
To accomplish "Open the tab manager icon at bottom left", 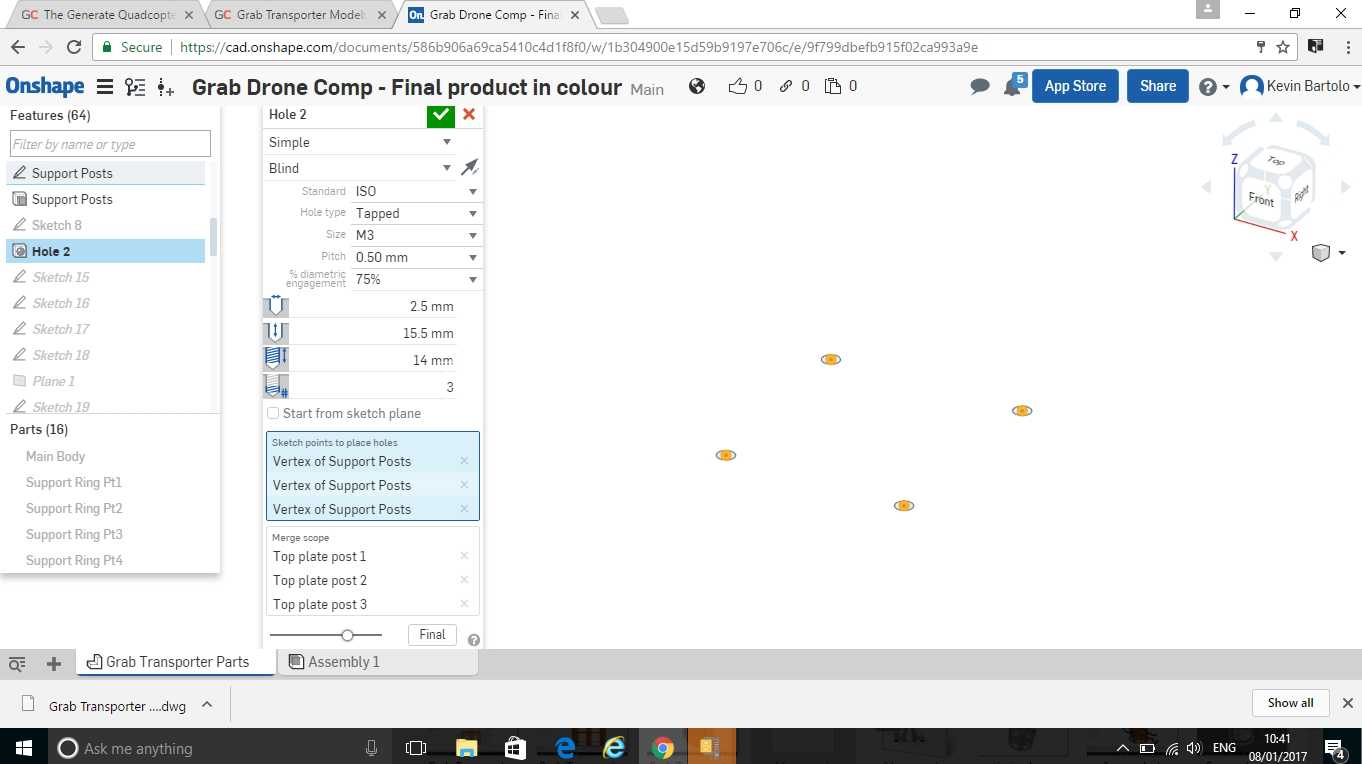I will click(17, 663).
